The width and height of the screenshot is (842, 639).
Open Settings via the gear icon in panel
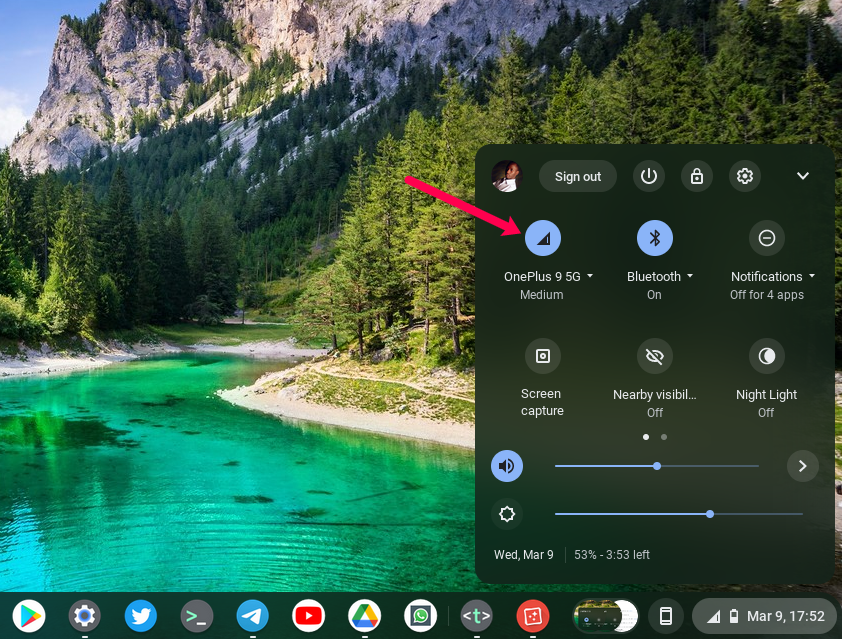744,176
